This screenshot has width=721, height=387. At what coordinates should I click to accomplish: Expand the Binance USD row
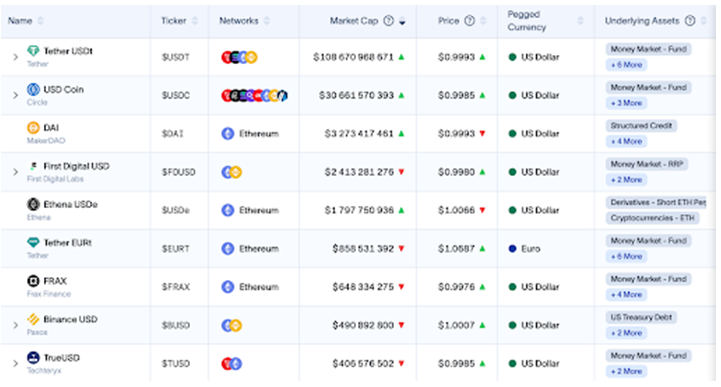[16, 325]
